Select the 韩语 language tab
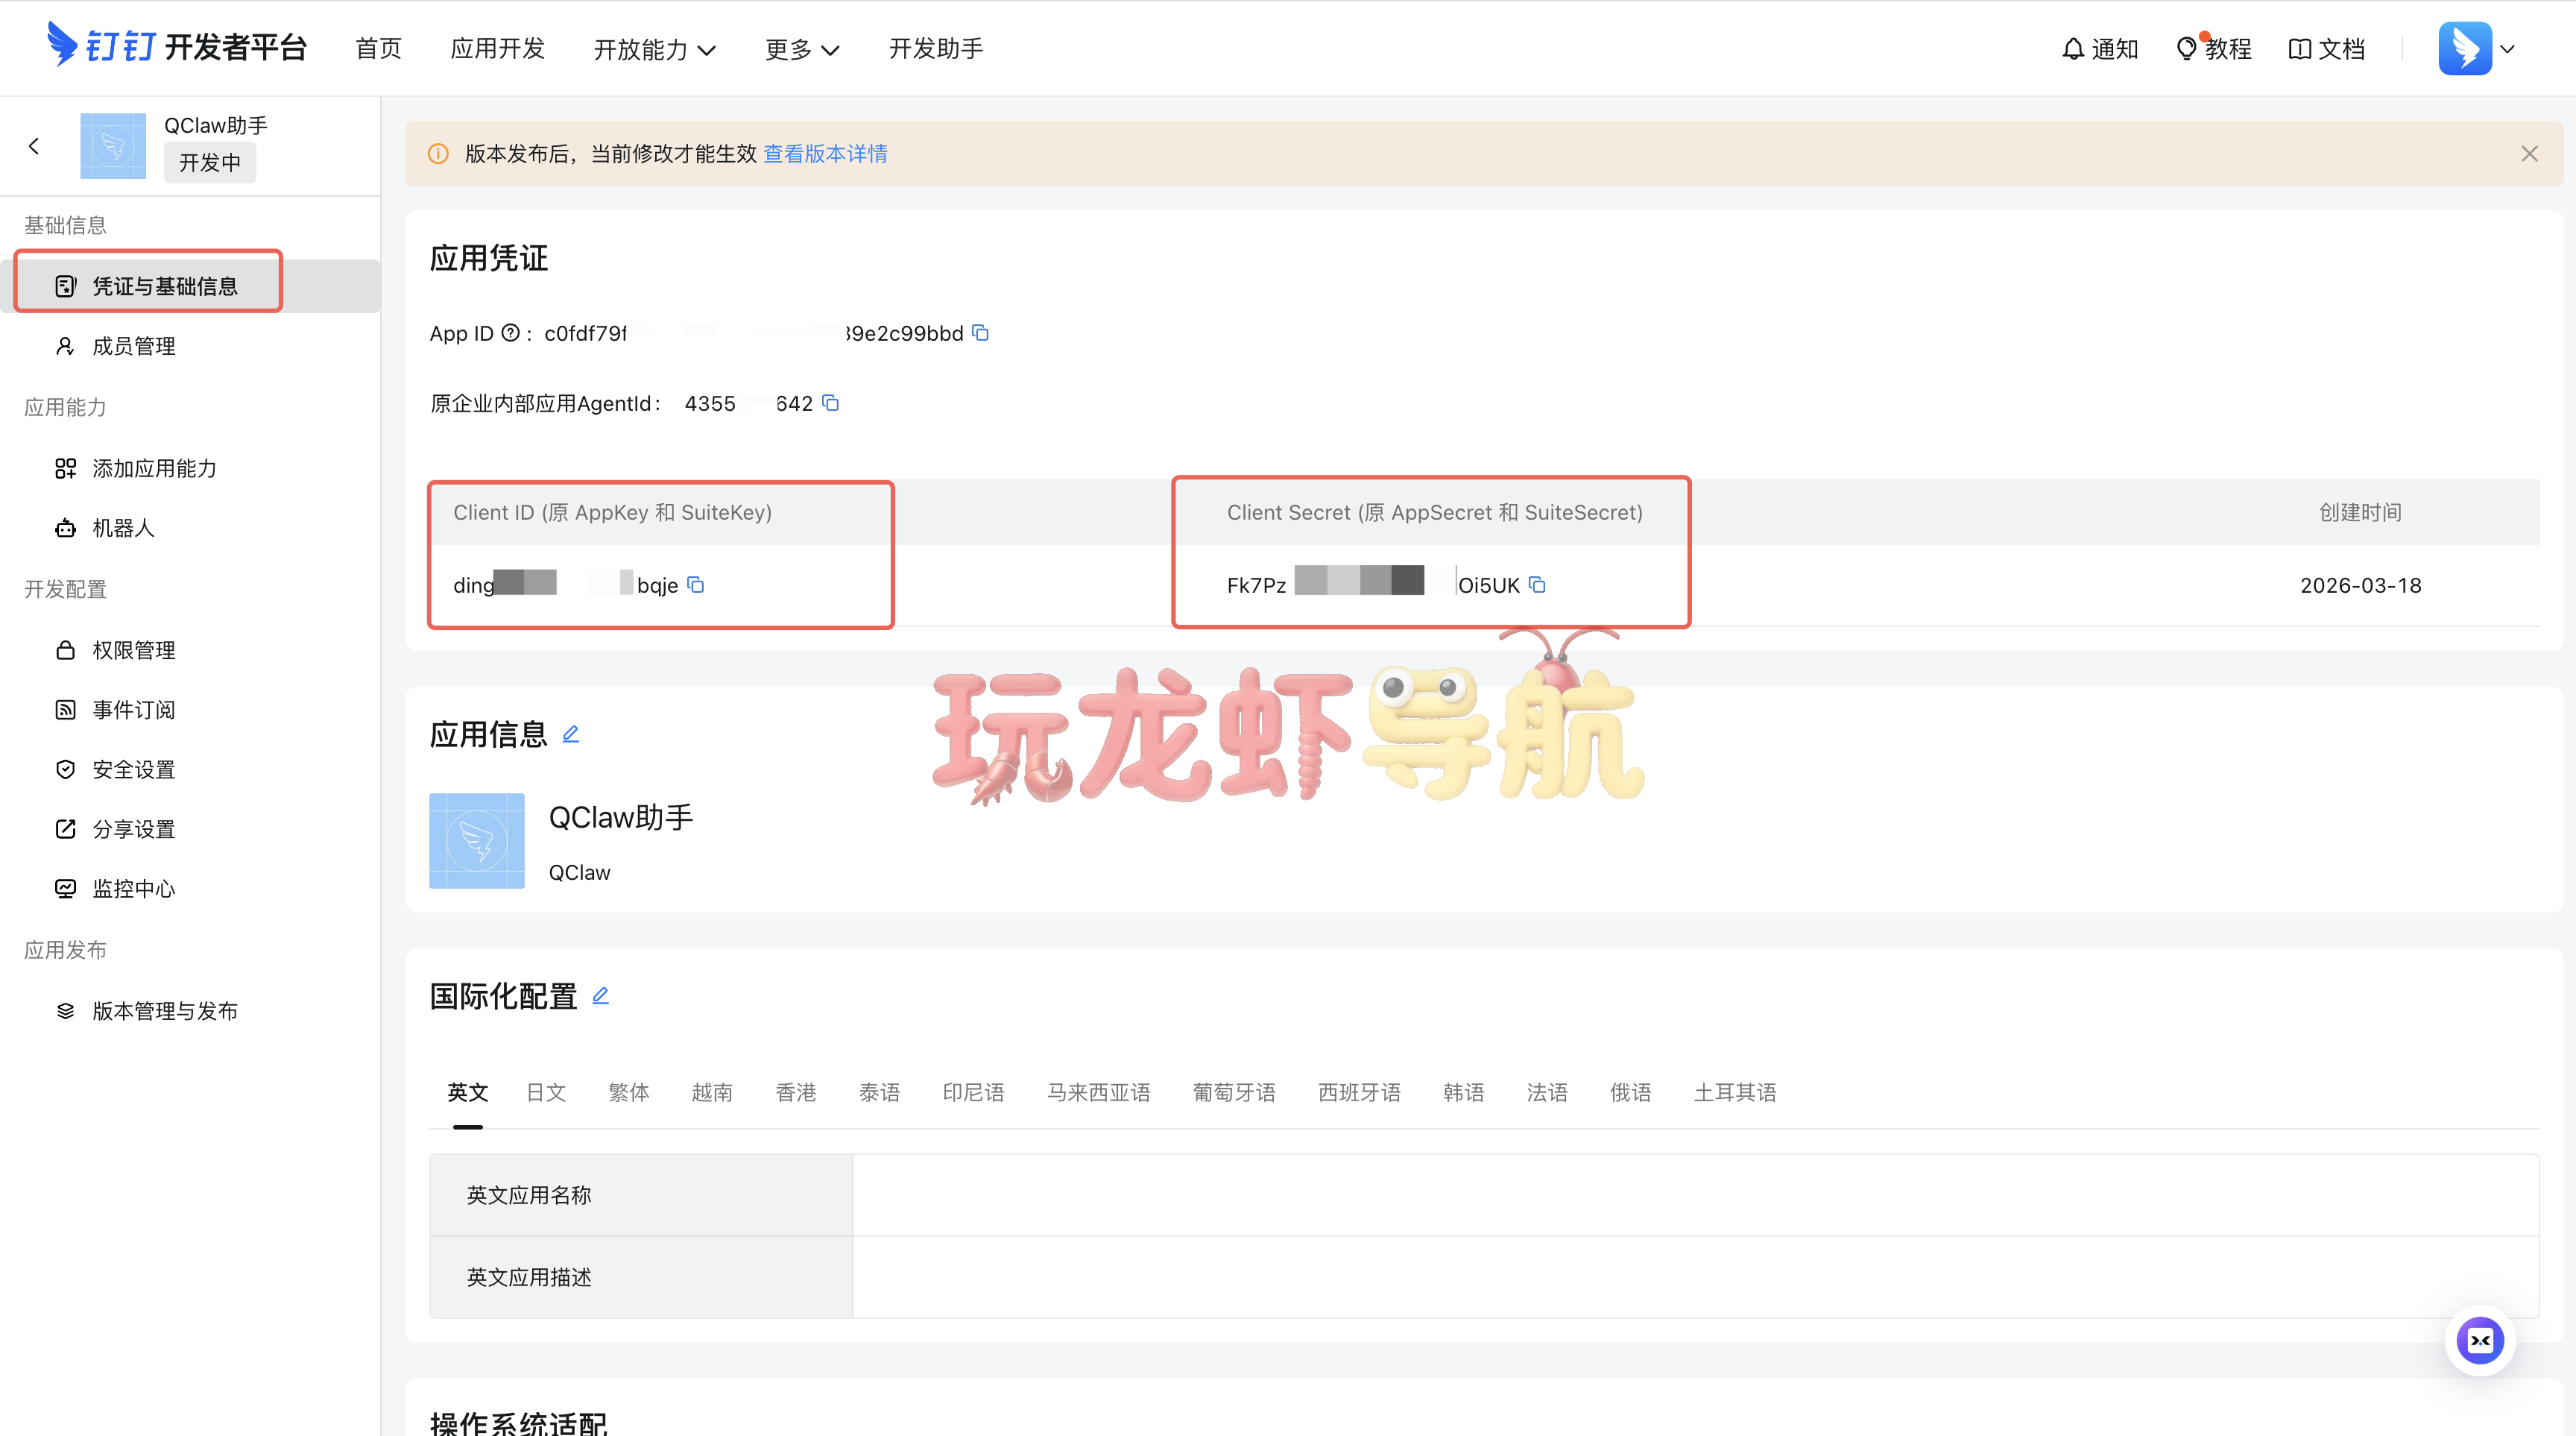The height and width of the screenshot is (1436, 2576). pos(1464,1092)
